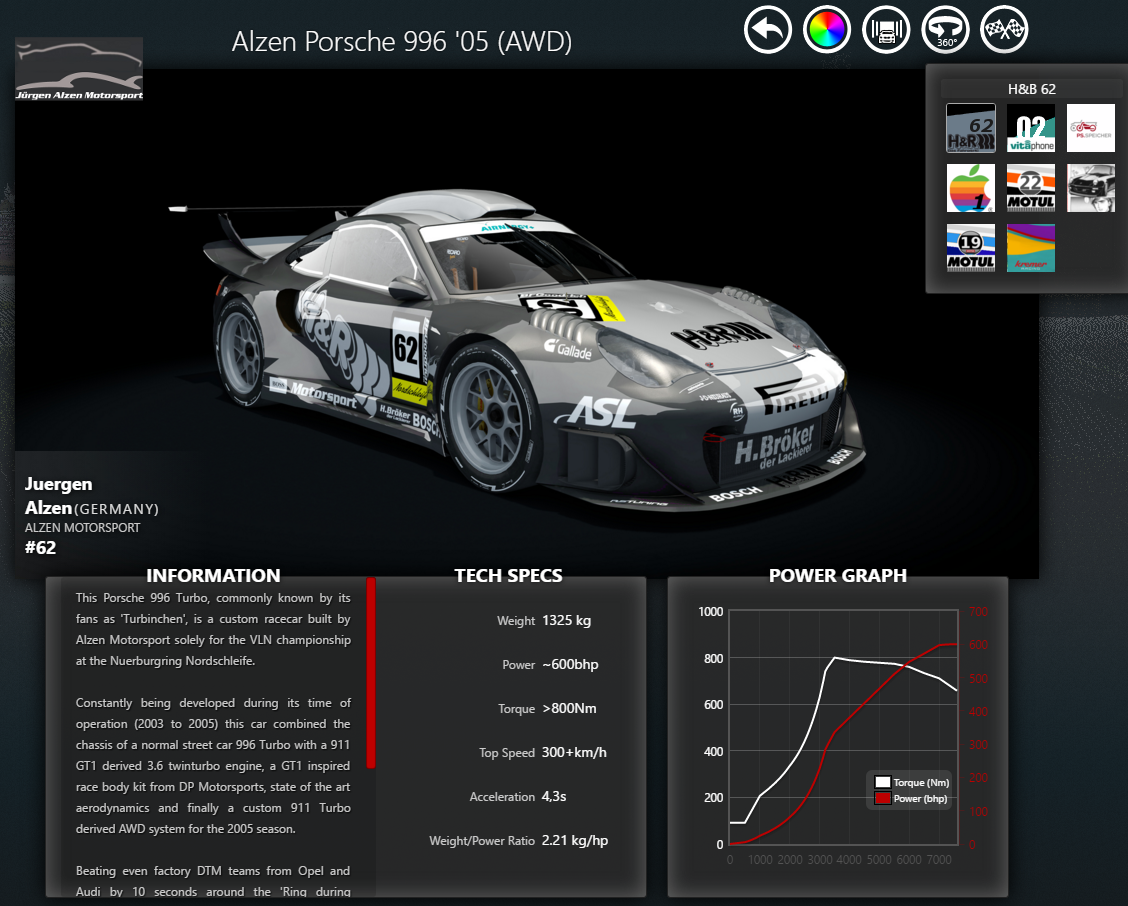1128x906 pixels.
Task: Click the TECH SPECS heading
Action: (x=509, y=576)
